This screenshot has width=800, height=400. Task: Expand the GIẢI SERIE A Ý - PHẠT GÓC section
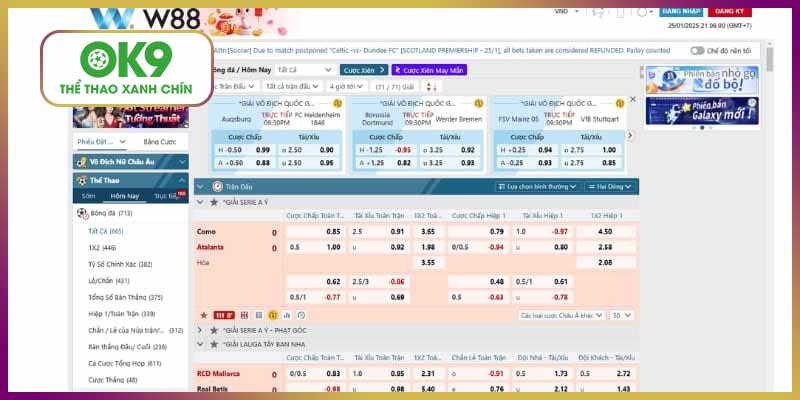pyautogui.click(x=199, y=329)
